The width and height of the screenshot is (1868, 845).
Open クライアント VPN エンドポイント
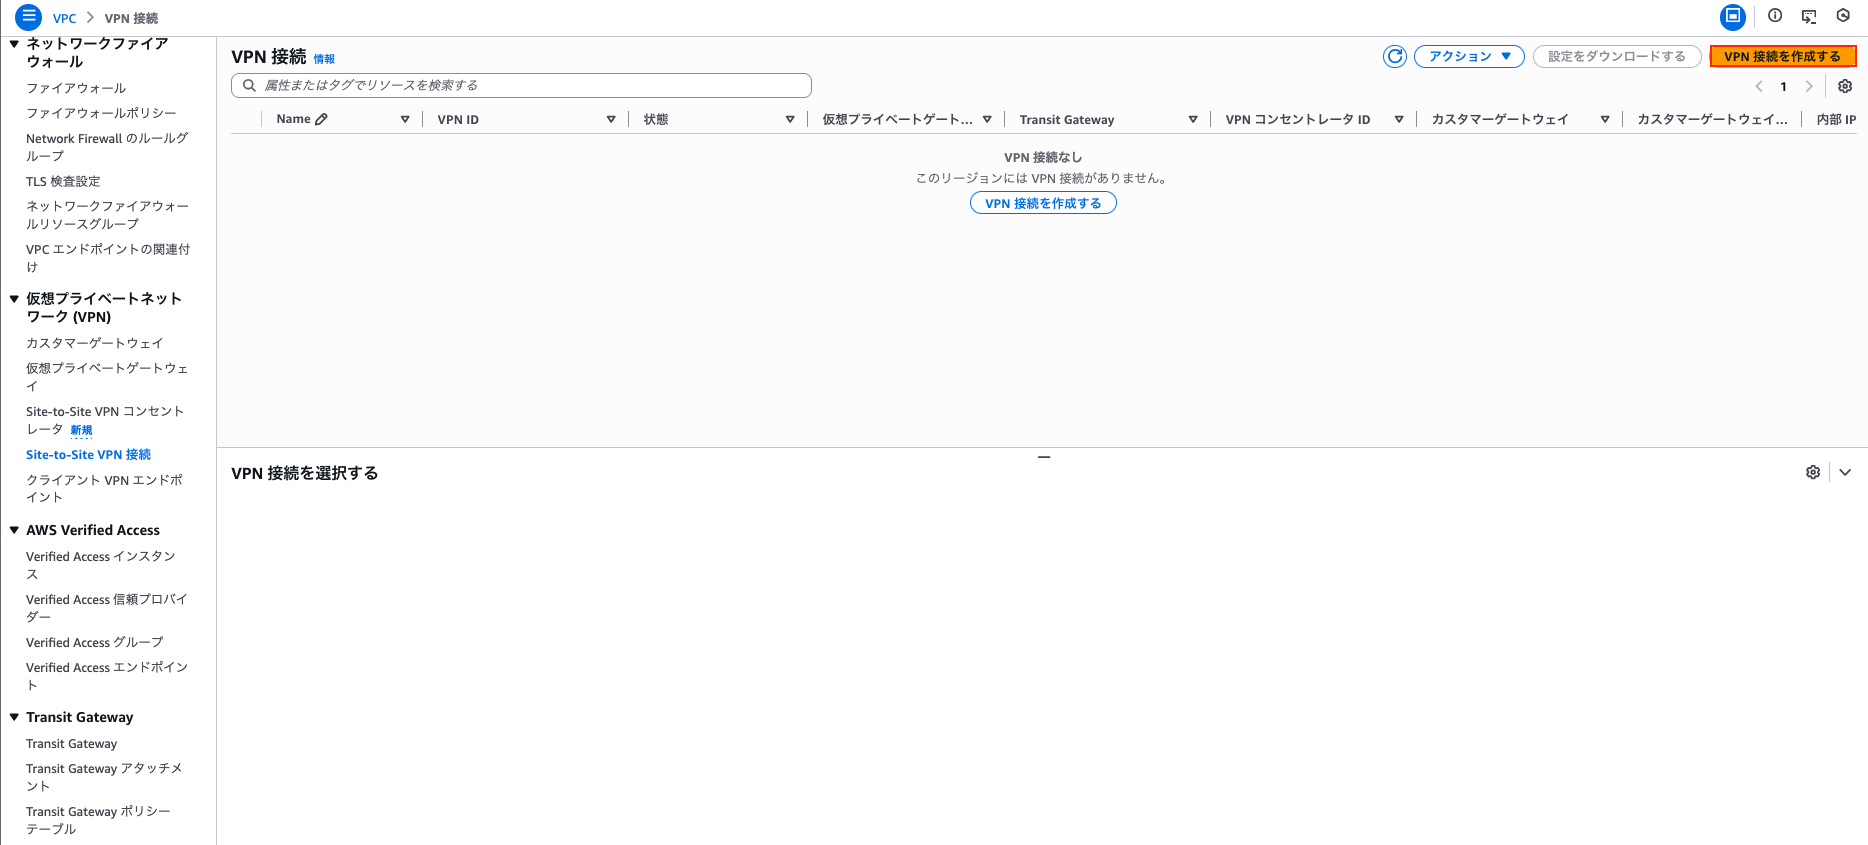104,488
